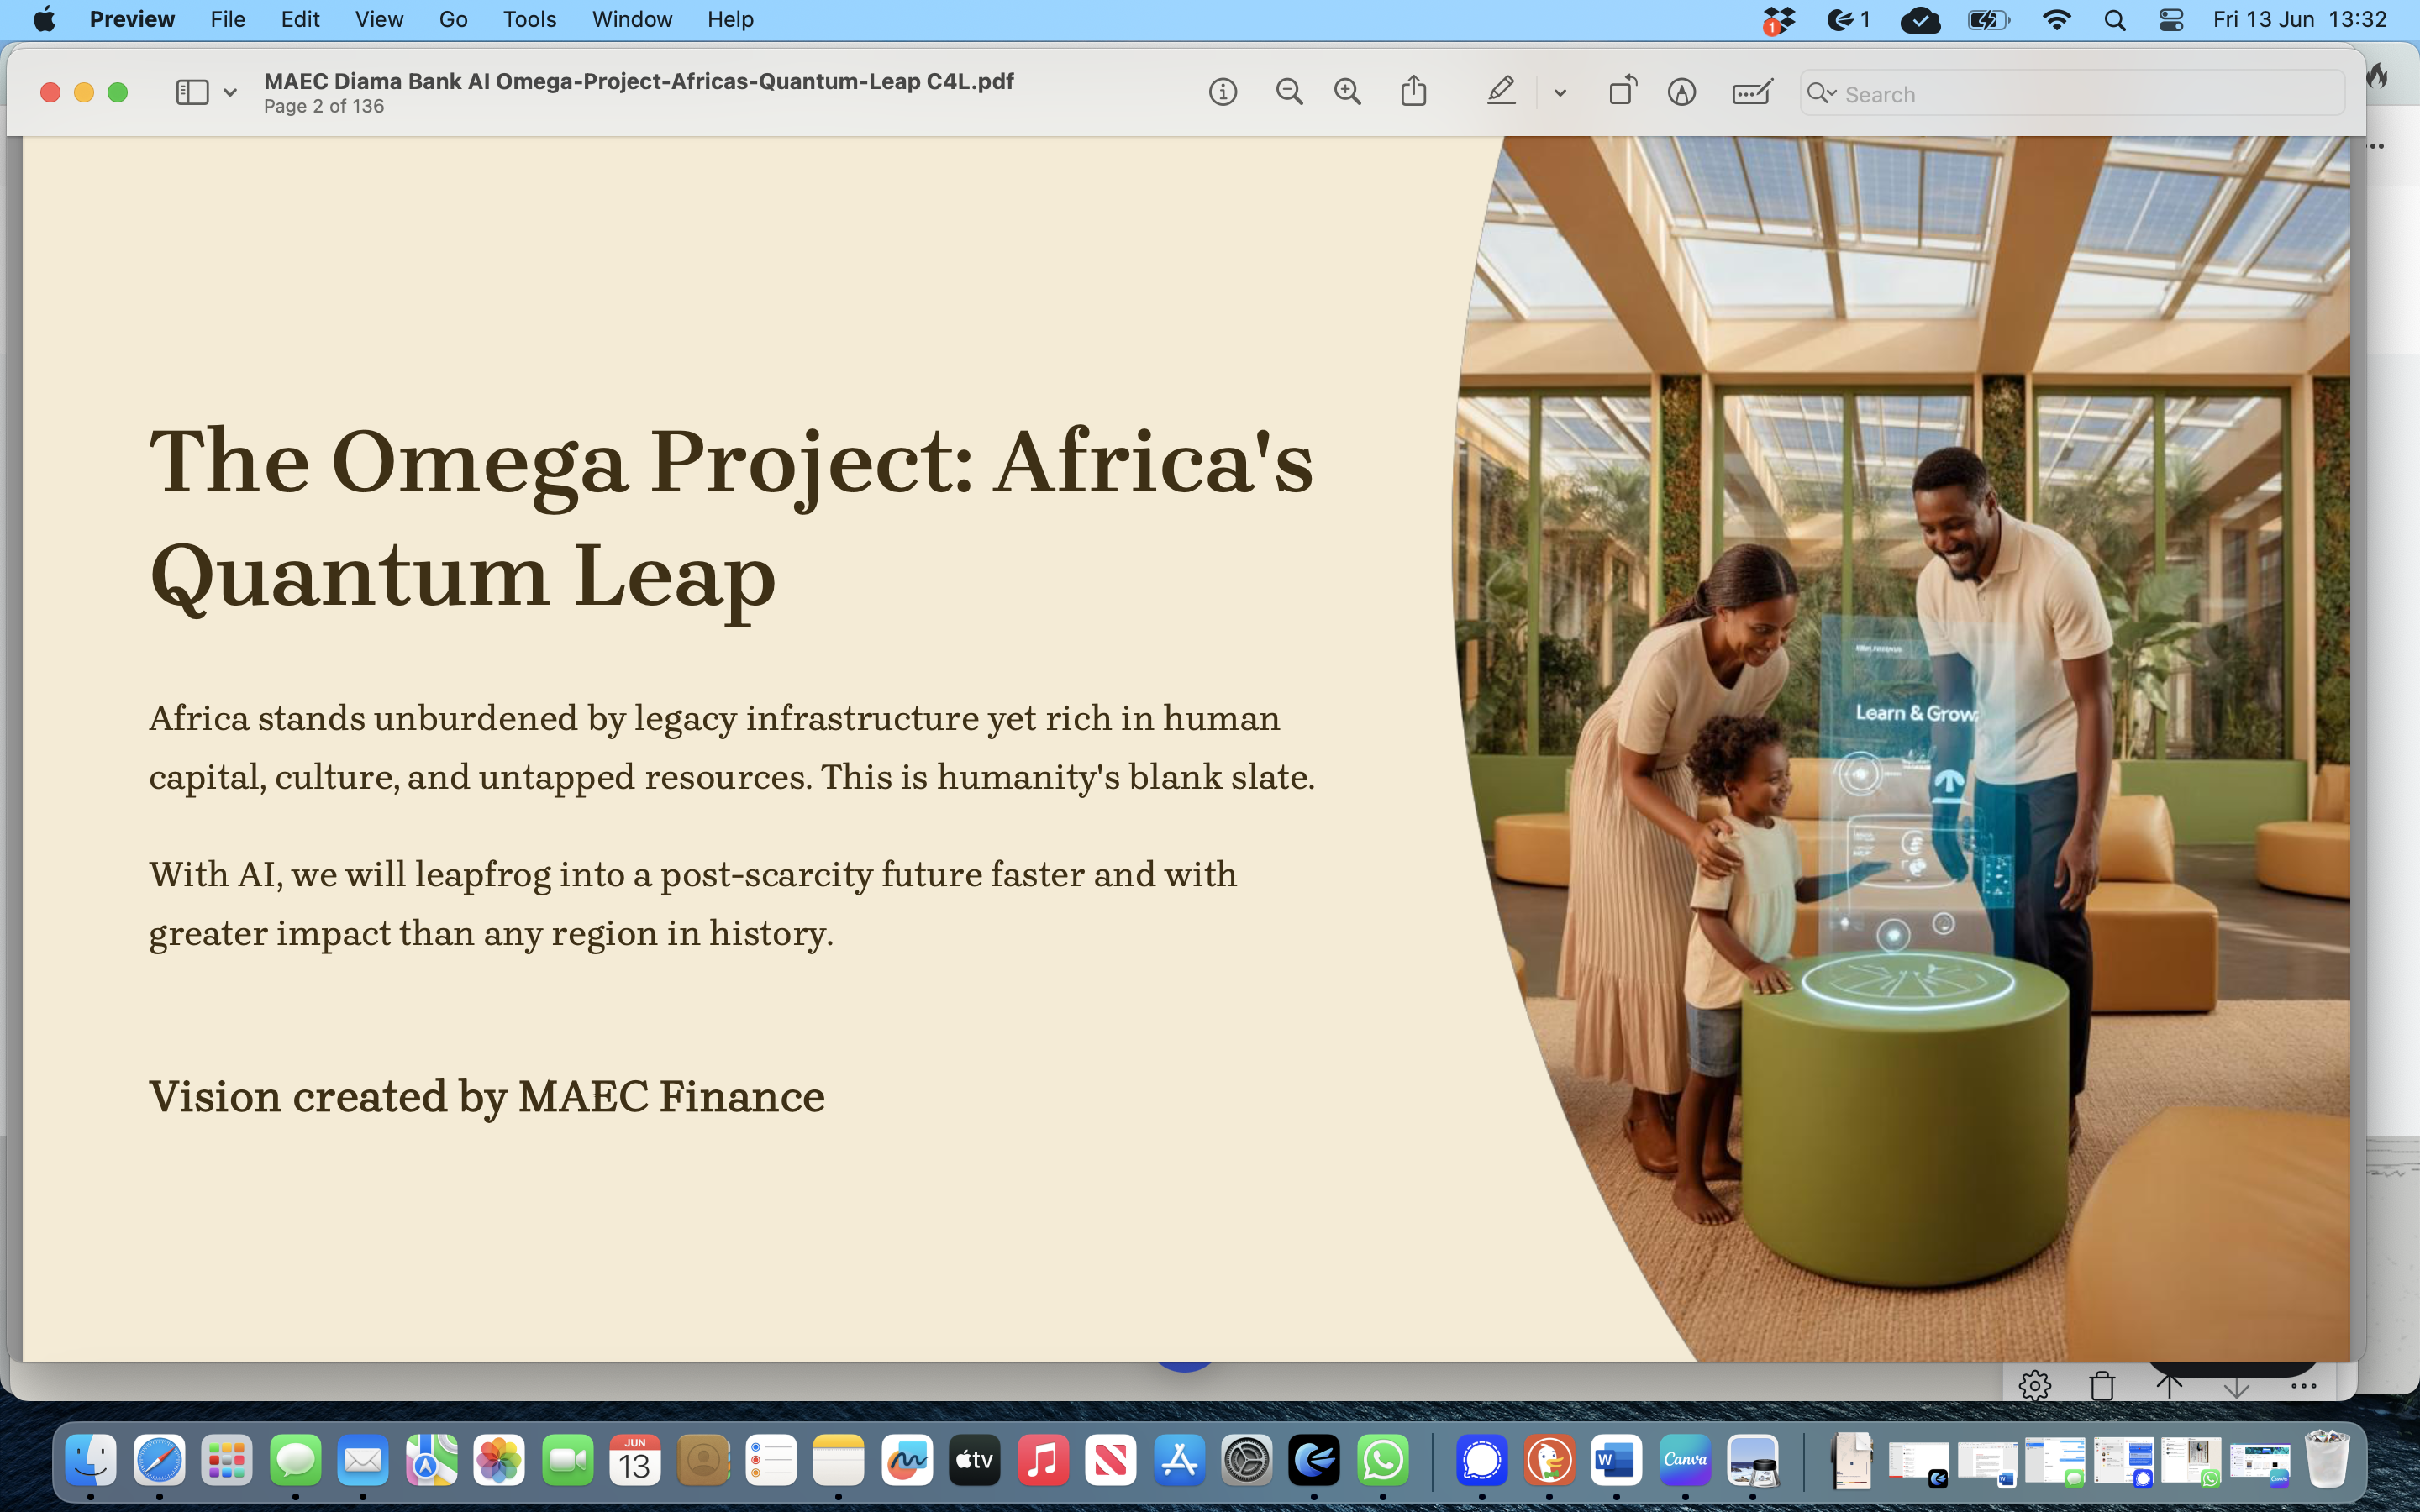Click trash icon in the background window

coord(2102,1386)
